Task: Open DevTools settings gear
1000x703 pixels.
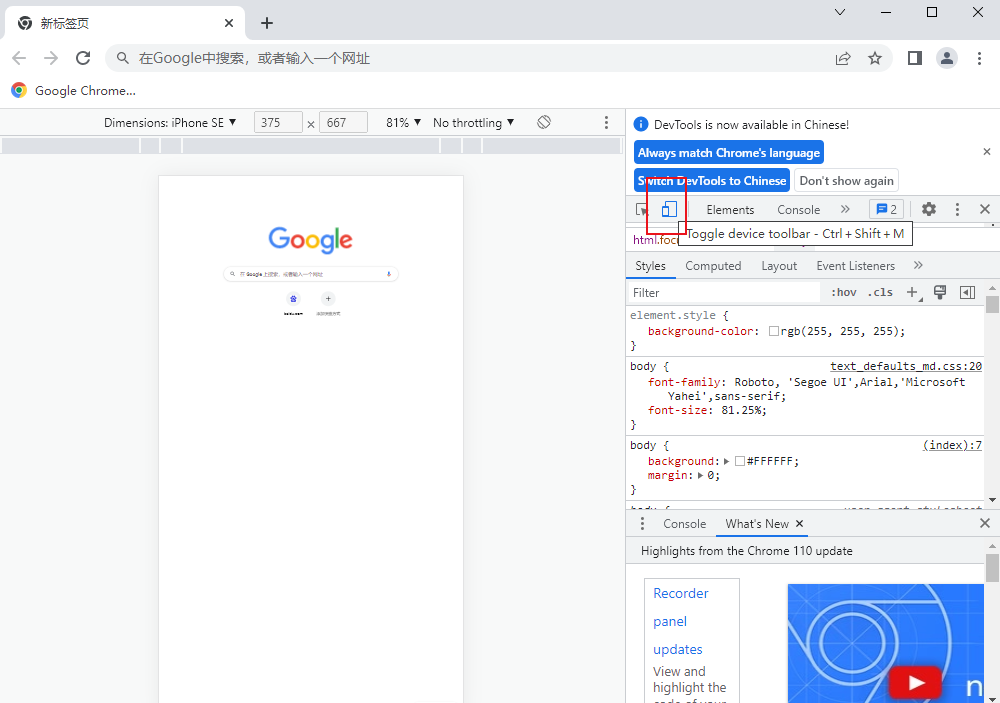Action: point(929,209)
